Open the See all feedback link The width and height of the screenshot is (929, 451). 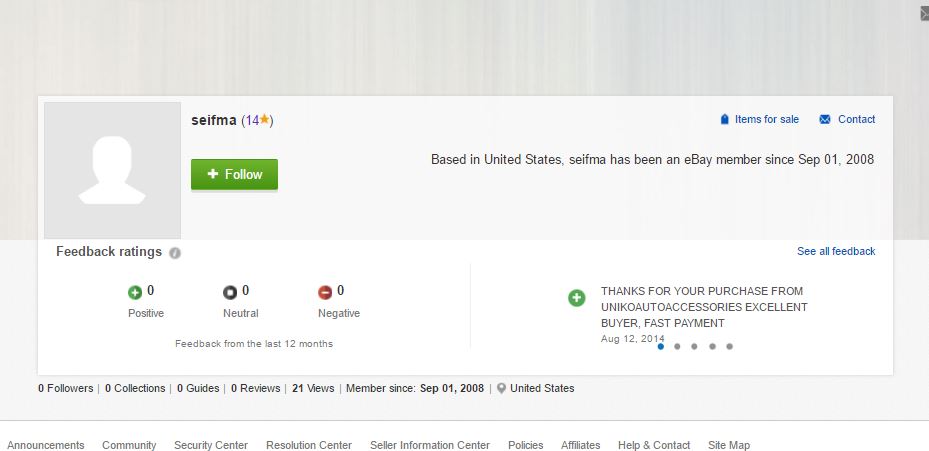pos(836,251)
